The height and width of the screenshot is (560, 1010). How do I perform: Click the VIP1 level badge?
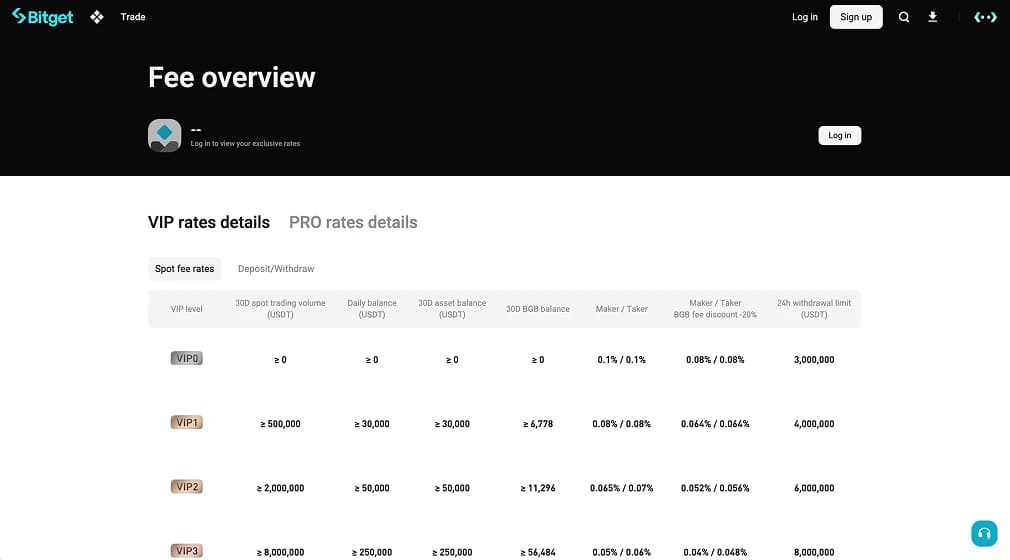click(x=187, y=423)
